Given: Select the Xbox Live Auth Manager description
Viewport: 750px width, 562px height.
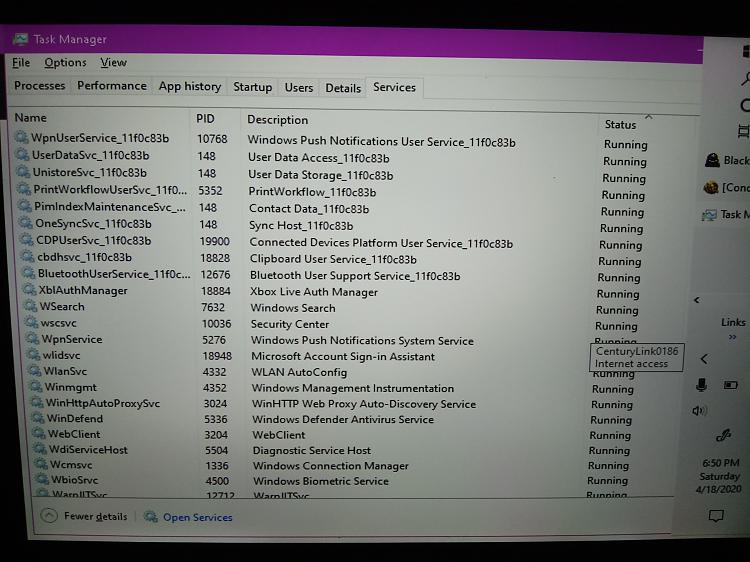Looking at the screenshot, I should point(314,292).
